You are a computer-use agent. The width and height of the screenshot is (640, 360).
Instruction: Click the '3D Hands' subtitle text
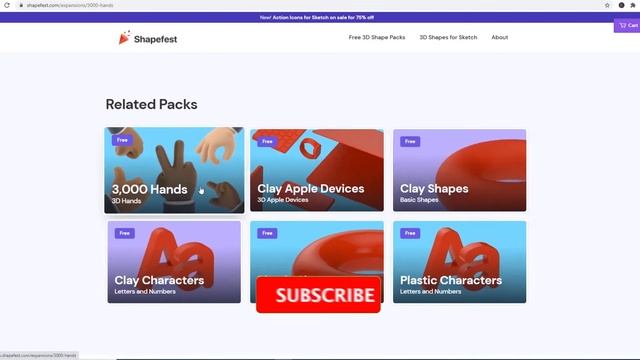127,201
